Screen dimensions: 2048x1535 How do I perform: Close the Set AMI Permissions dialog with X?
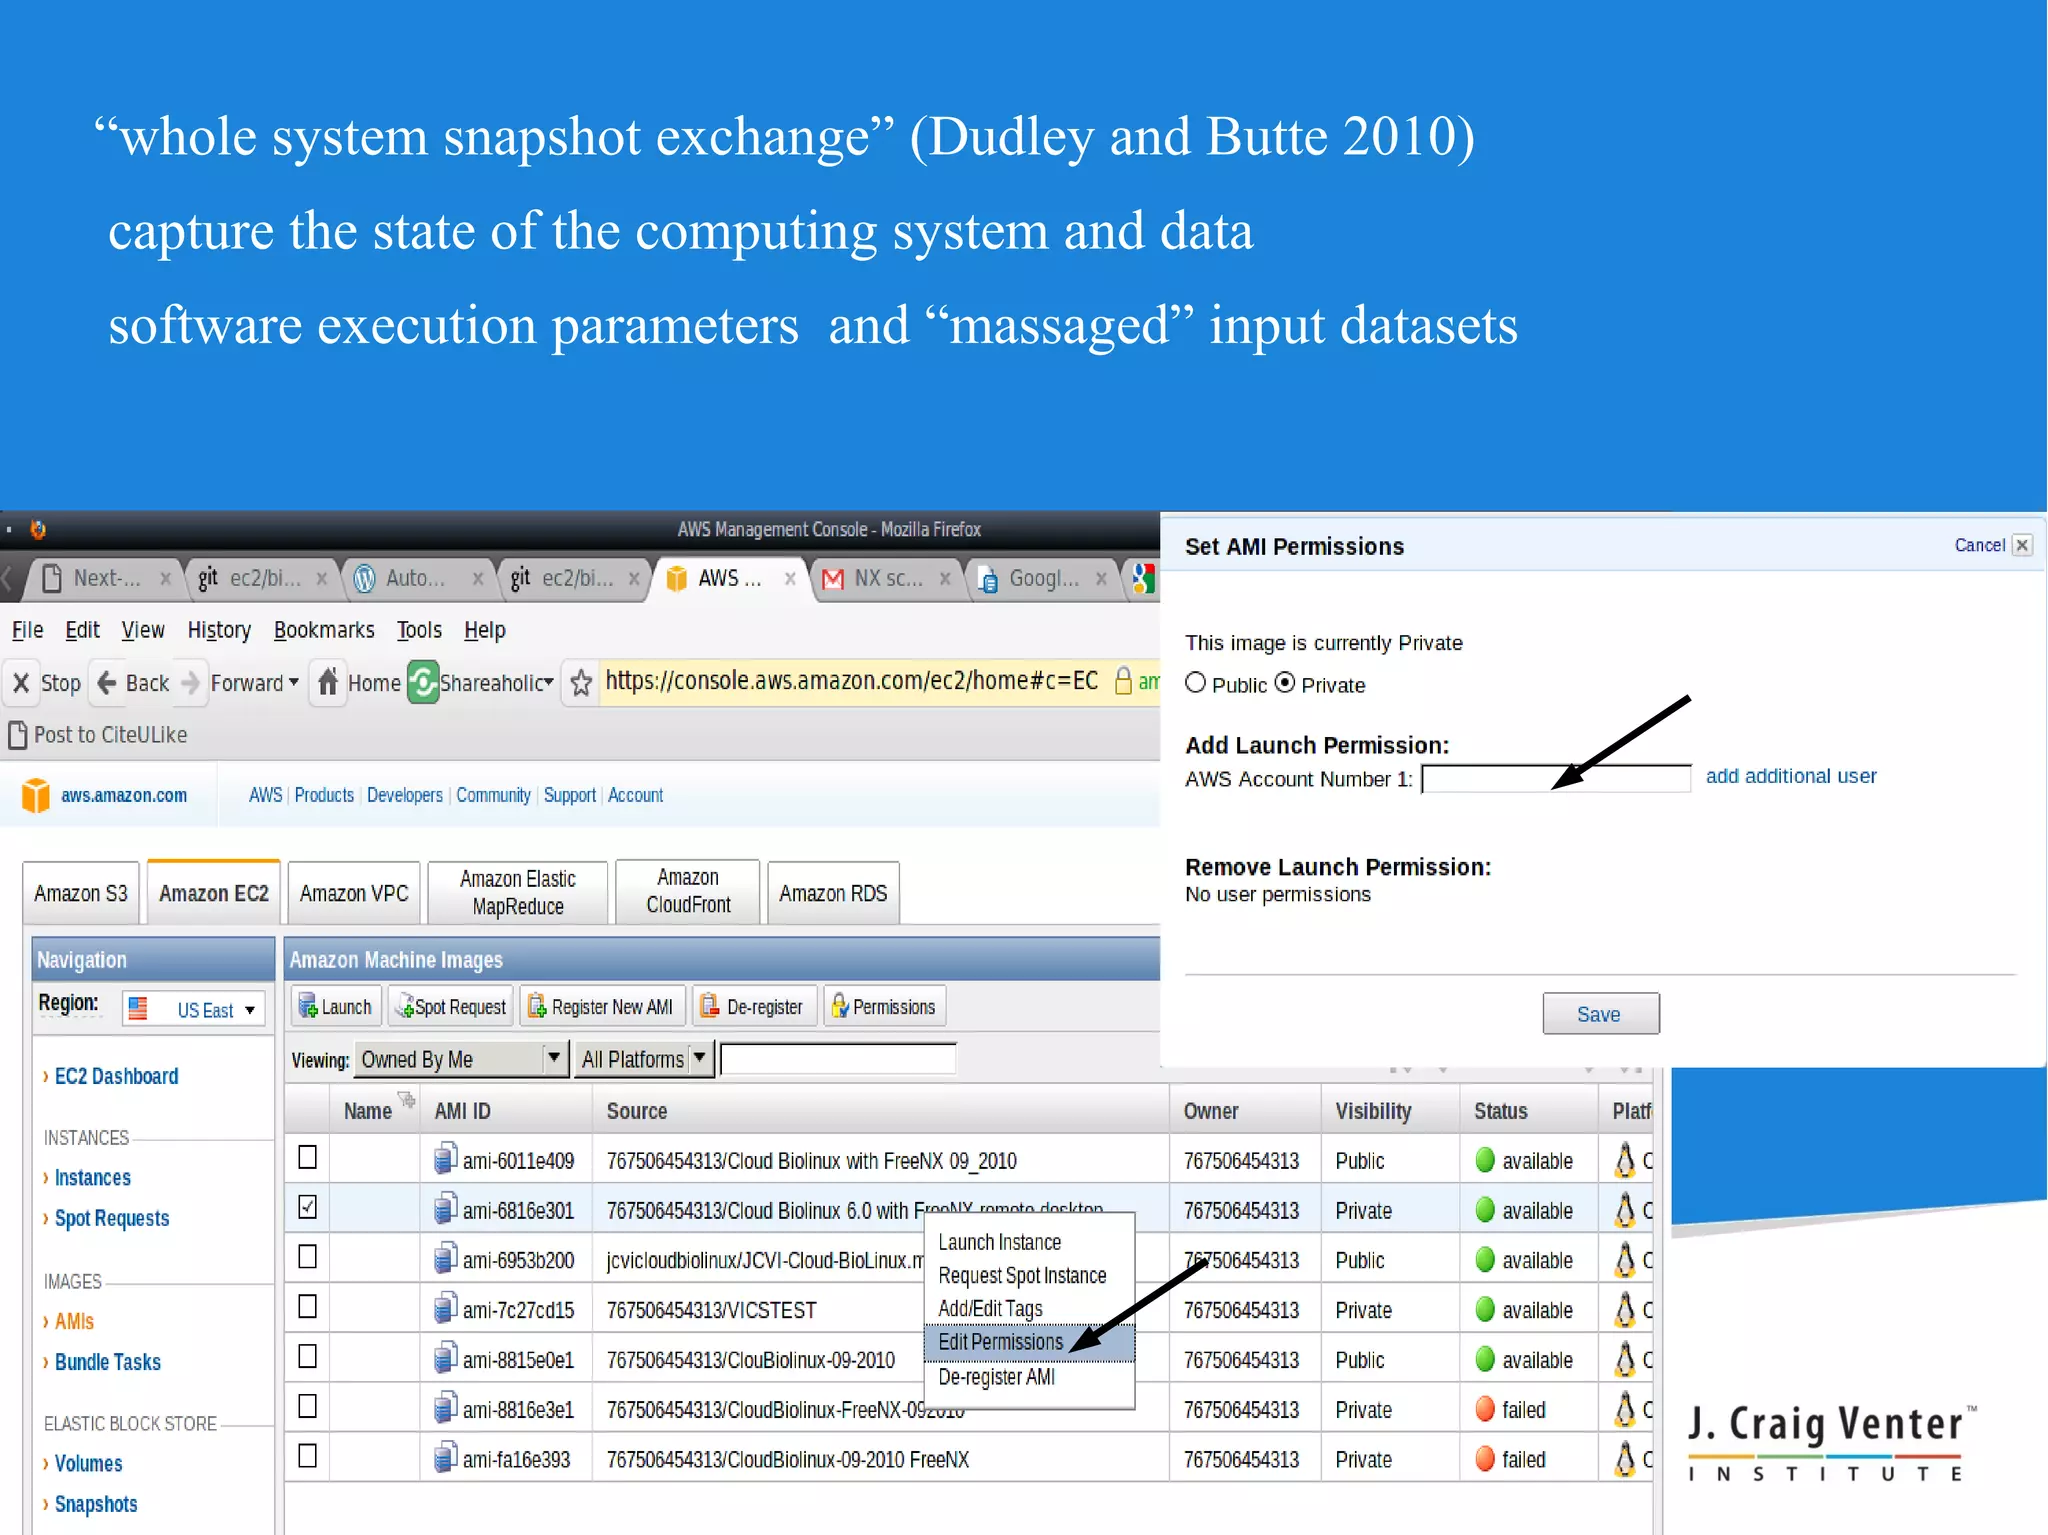(2022, 545)
